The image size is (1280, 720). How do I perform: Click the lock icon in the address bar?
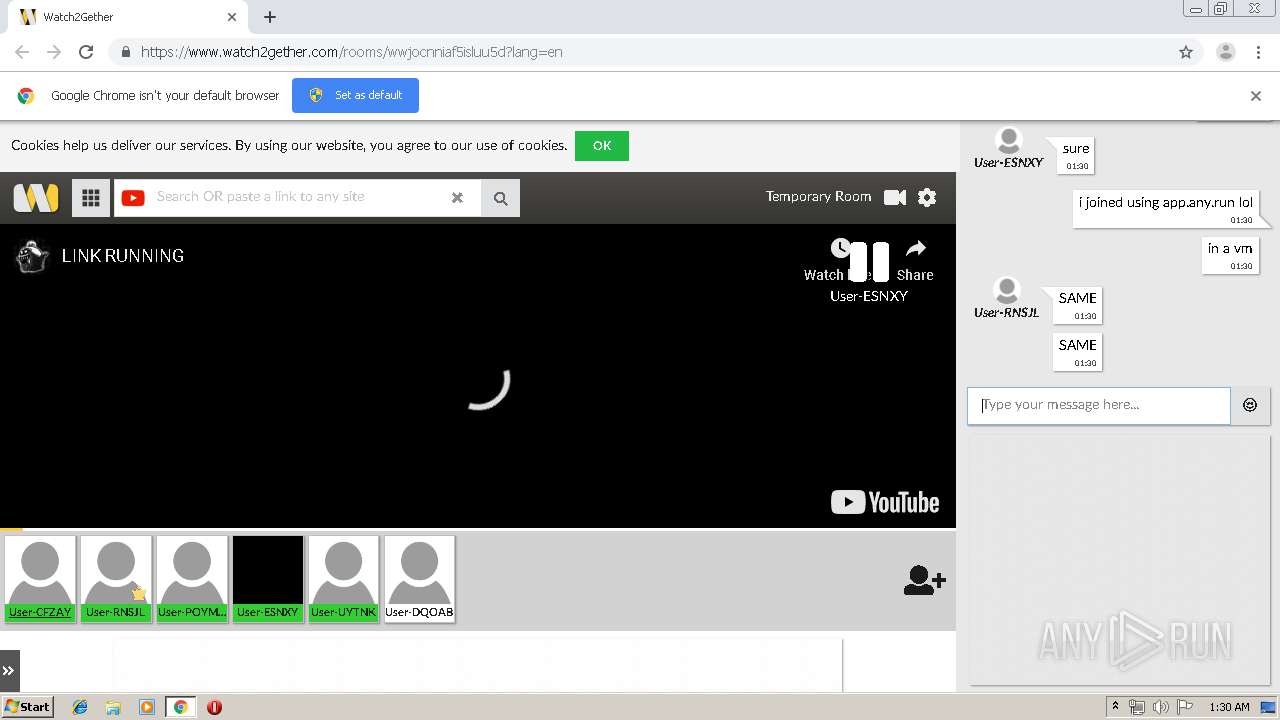tap(125, 52)
